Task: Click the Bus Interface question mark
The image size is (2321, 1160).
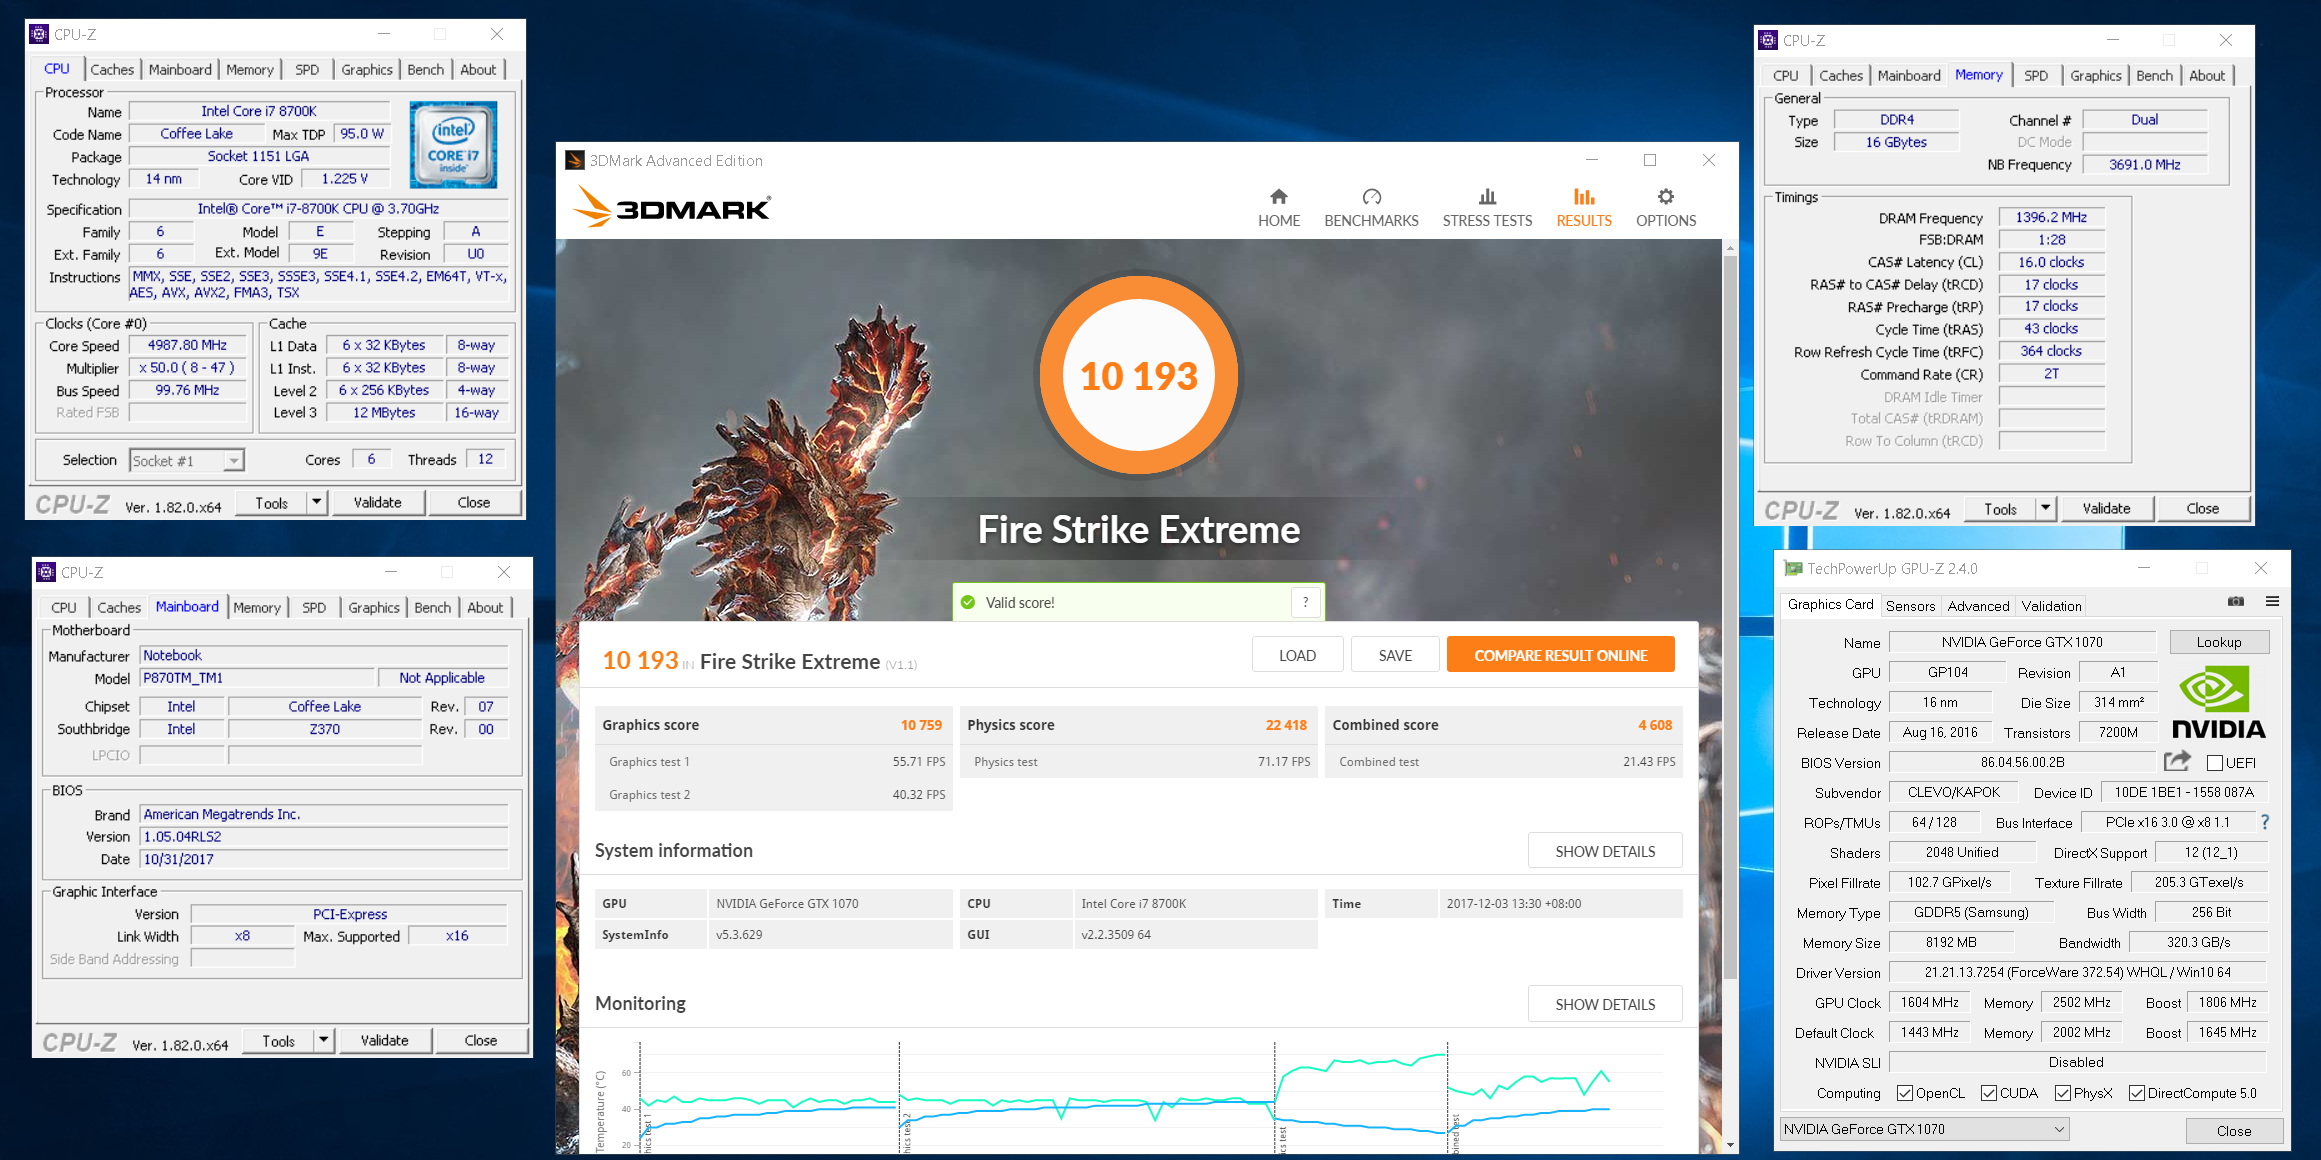Action: (2265, 822)
